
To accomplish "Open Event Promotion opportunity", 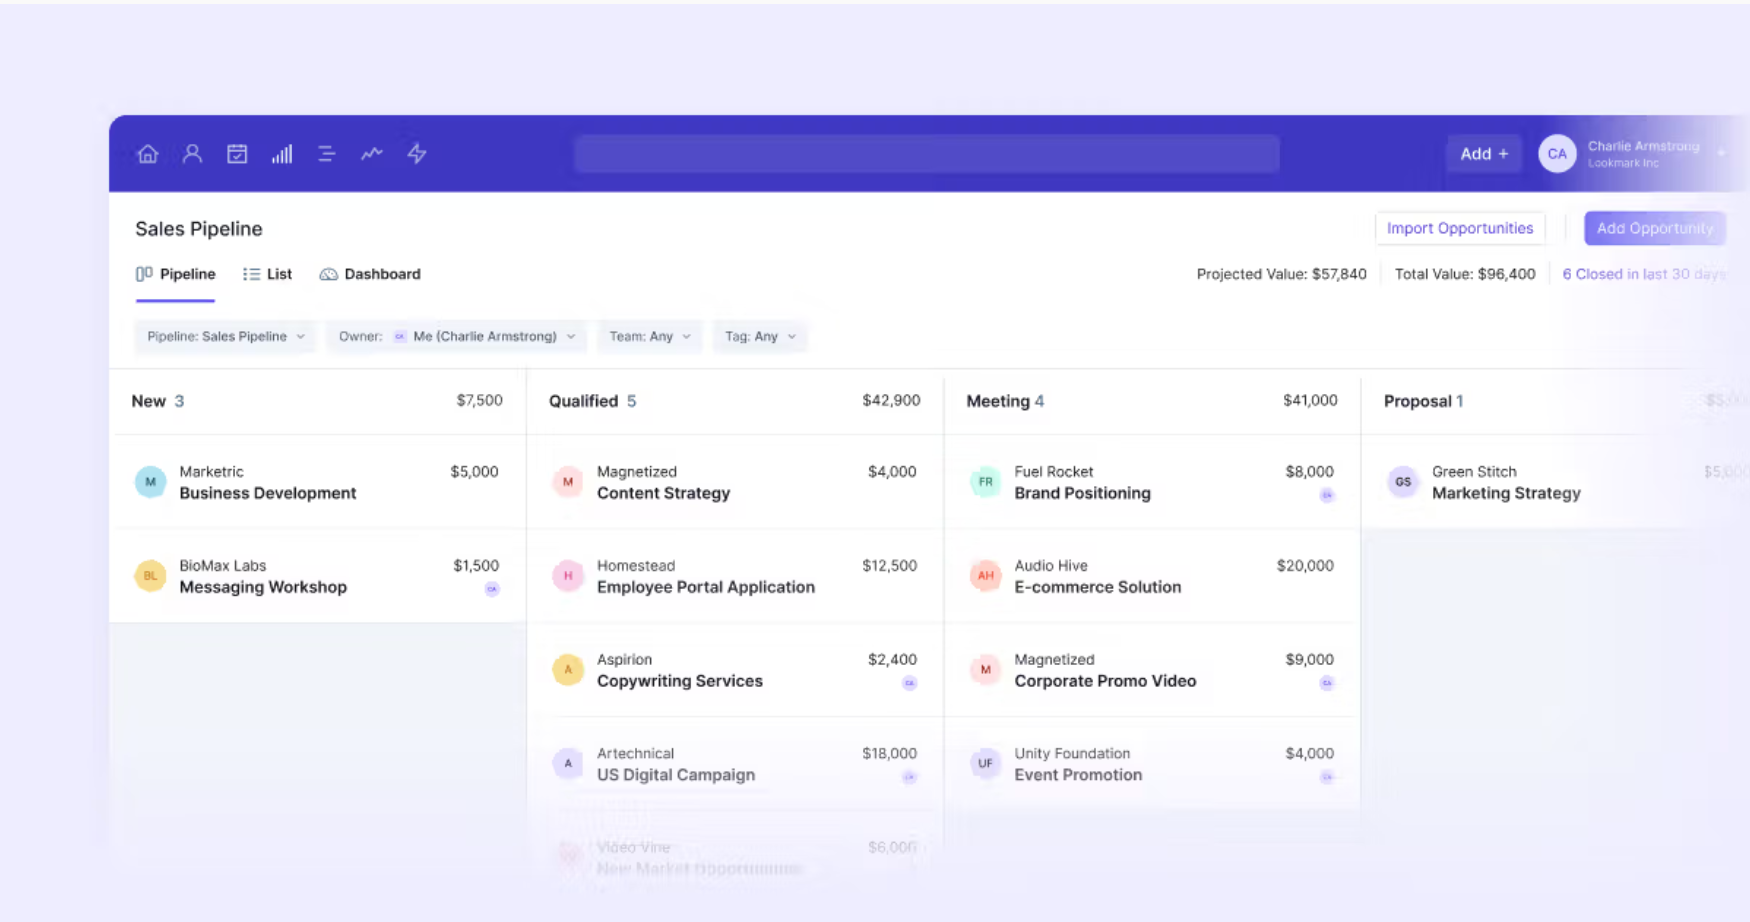I will 1078,775.
